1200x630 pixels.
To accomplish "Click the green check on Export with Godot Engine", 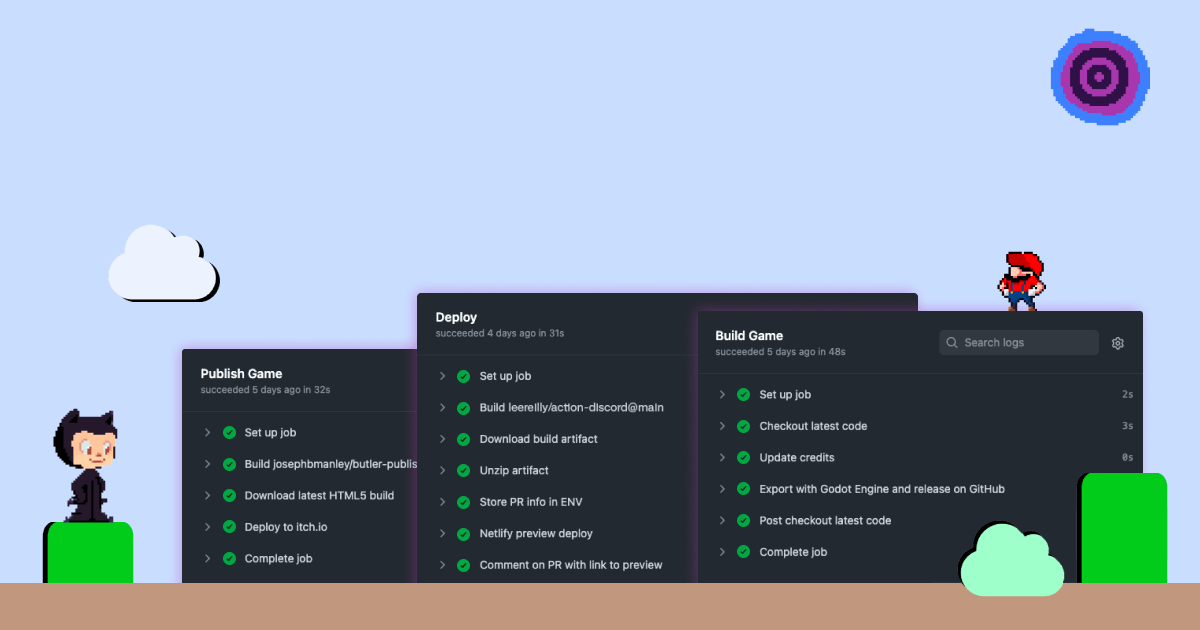I will (x=743, y=489).
